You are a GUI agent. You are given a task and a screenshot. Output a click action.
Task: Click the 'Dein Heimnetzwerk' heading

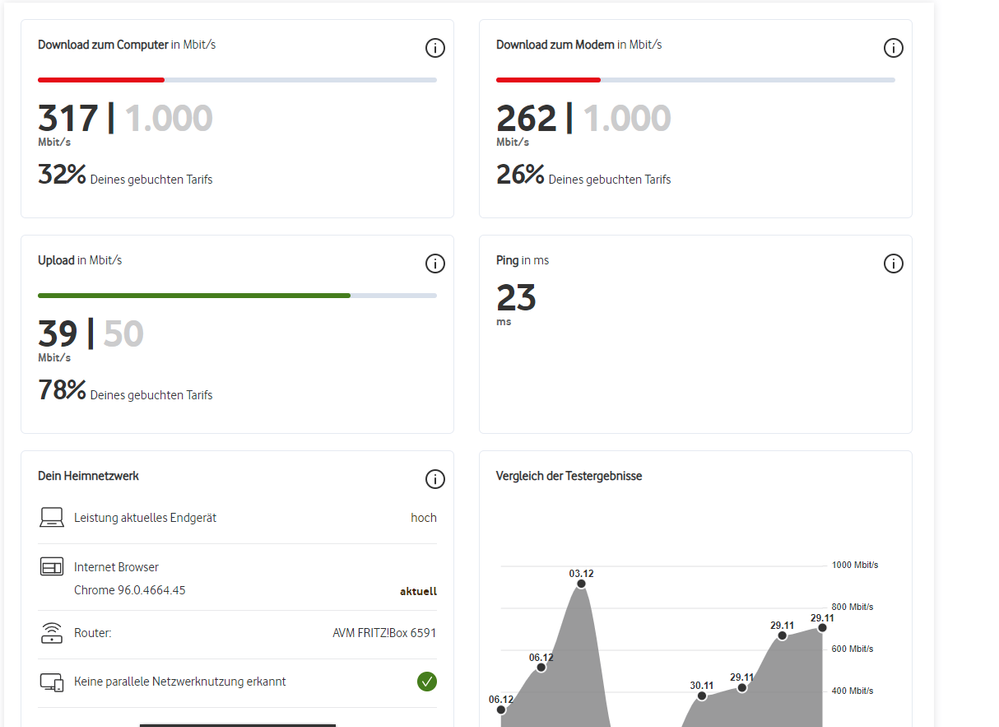point(88,476)
